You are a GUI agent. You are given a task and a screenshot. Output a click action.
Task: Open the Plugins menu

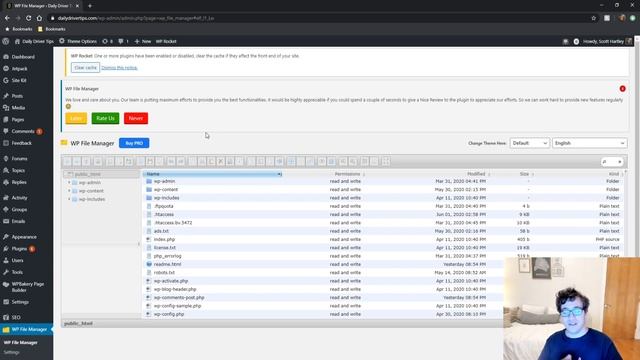19,249
